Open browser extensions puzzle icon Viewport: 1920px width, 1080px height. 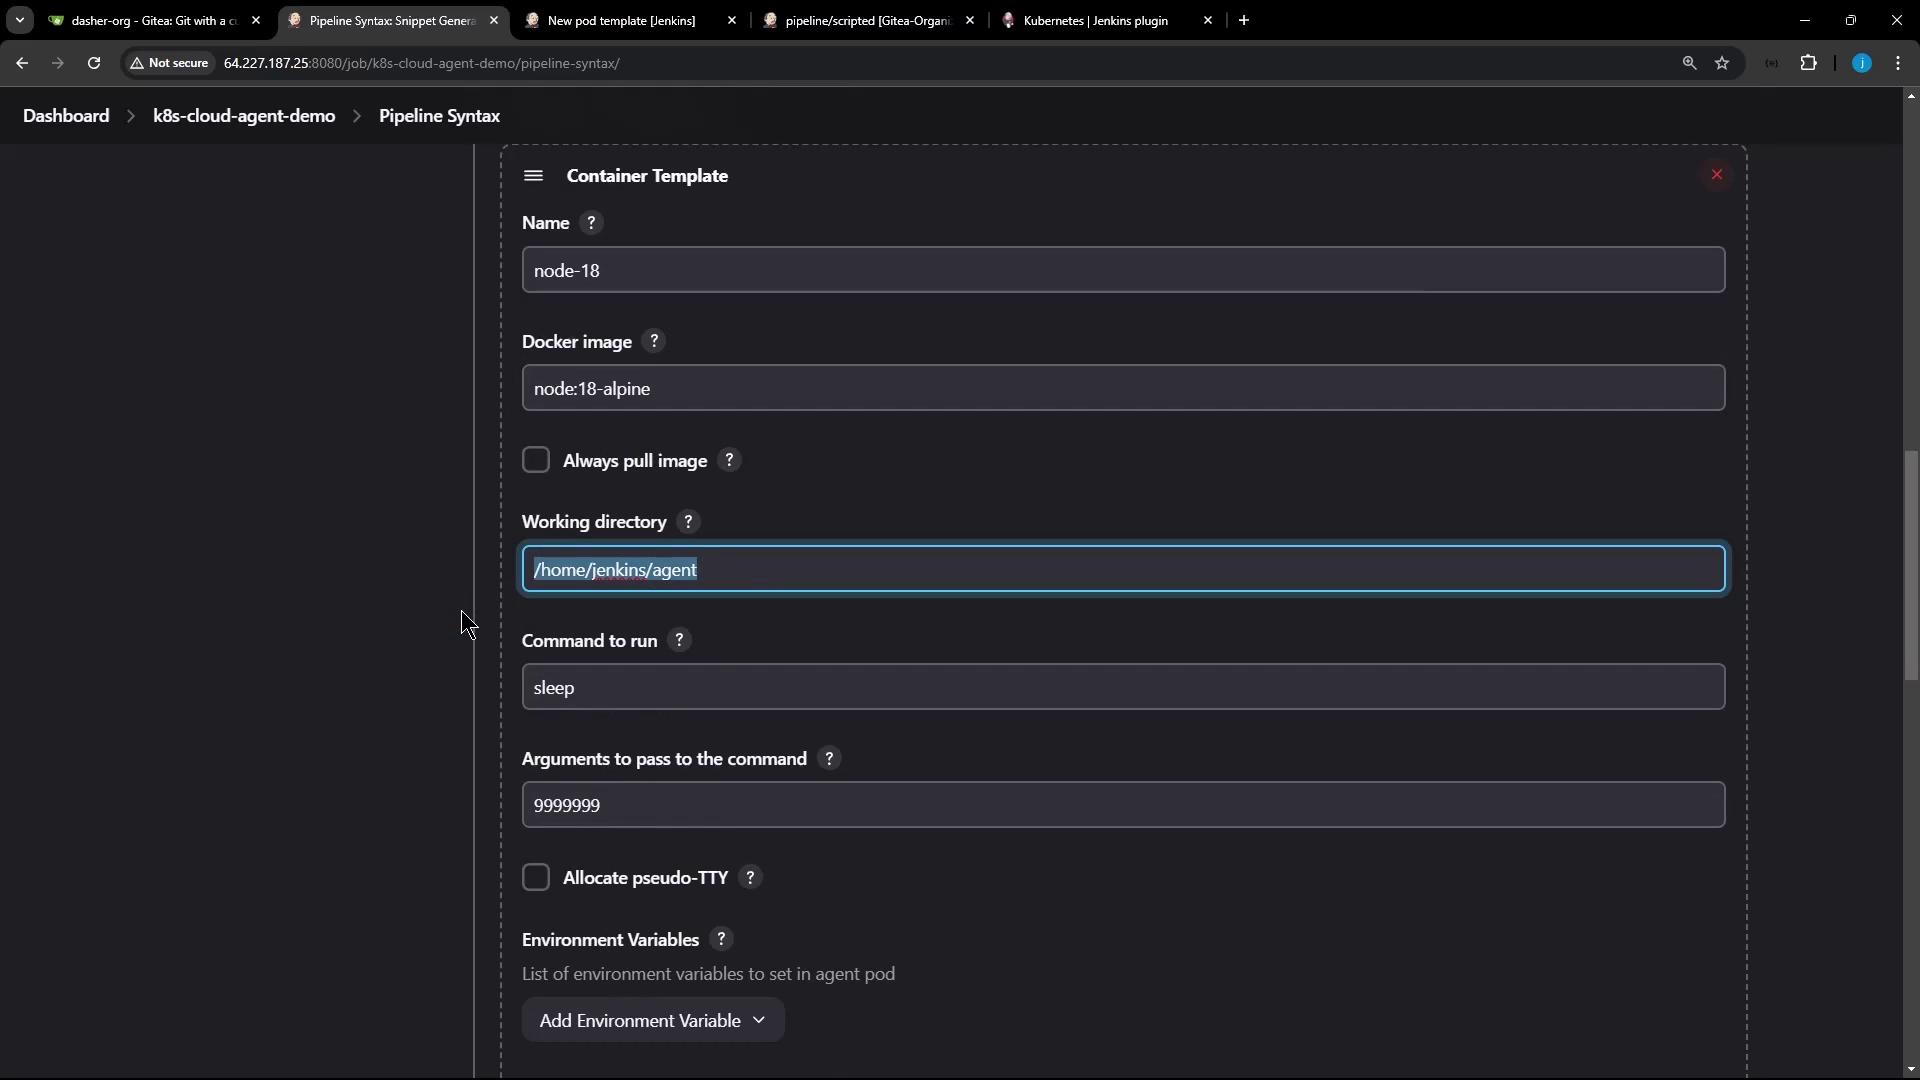[x=1808, y=63]
